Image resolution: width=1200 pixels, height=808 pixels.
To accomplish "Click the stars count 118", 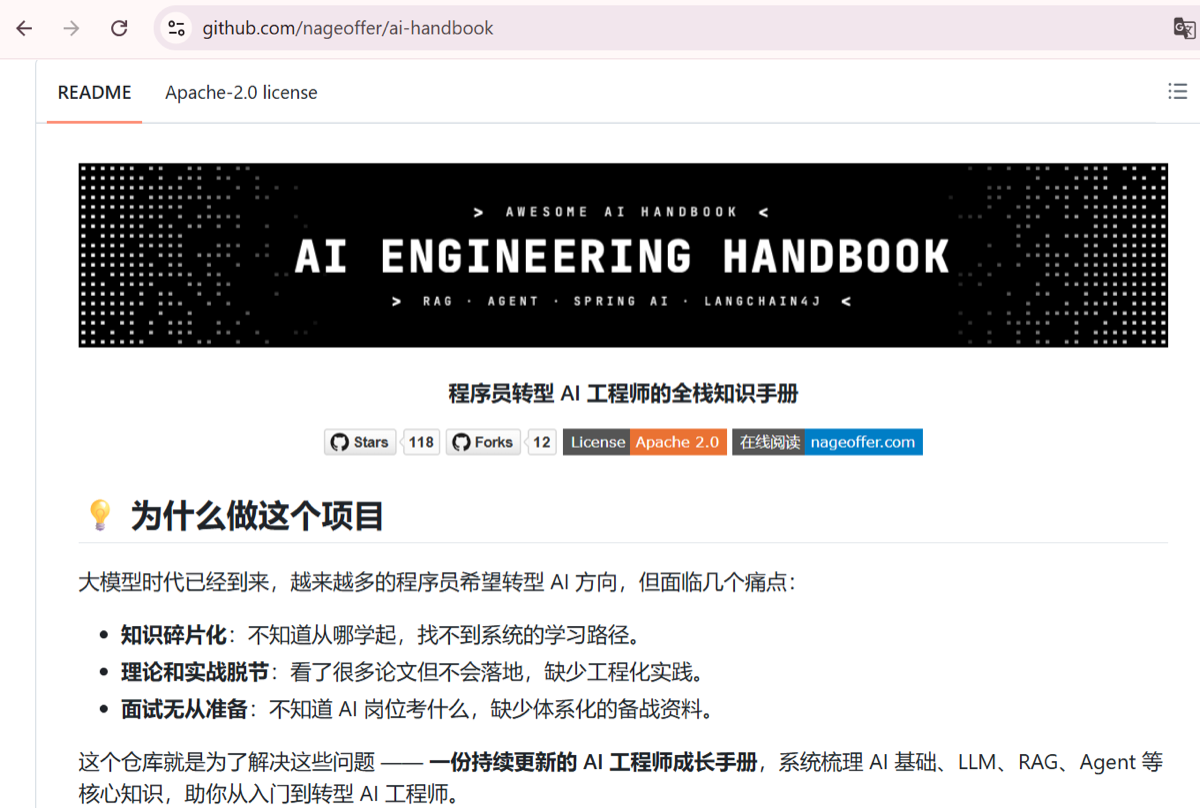I will coord(422,442).
